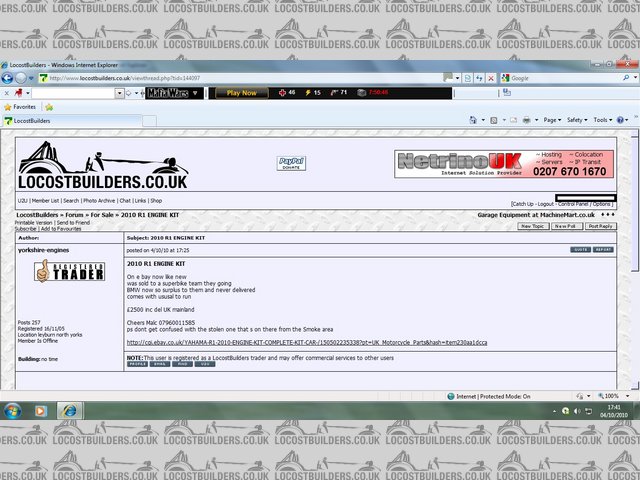Click the NetrinoUK advertisement banner
The image size is (640, 480).
coord(505,164)
